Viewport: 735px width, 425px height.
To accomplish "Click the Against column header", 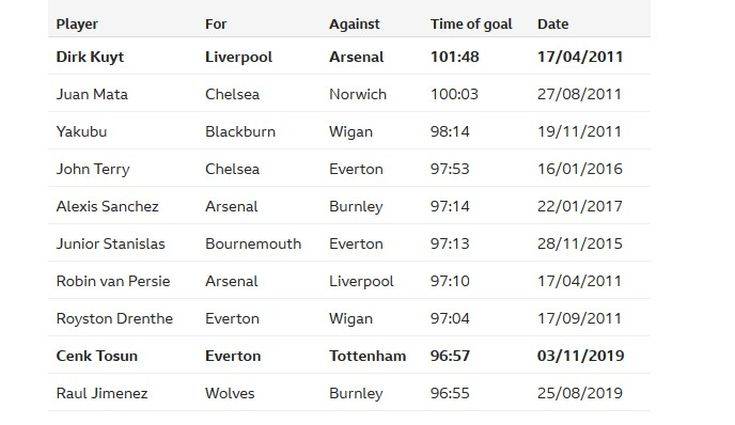I will 354,23.
